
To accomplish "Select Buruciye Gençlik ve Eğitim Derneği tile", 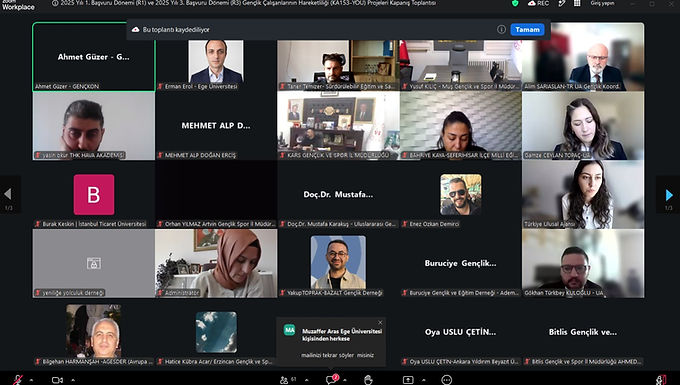I will 461,263.
